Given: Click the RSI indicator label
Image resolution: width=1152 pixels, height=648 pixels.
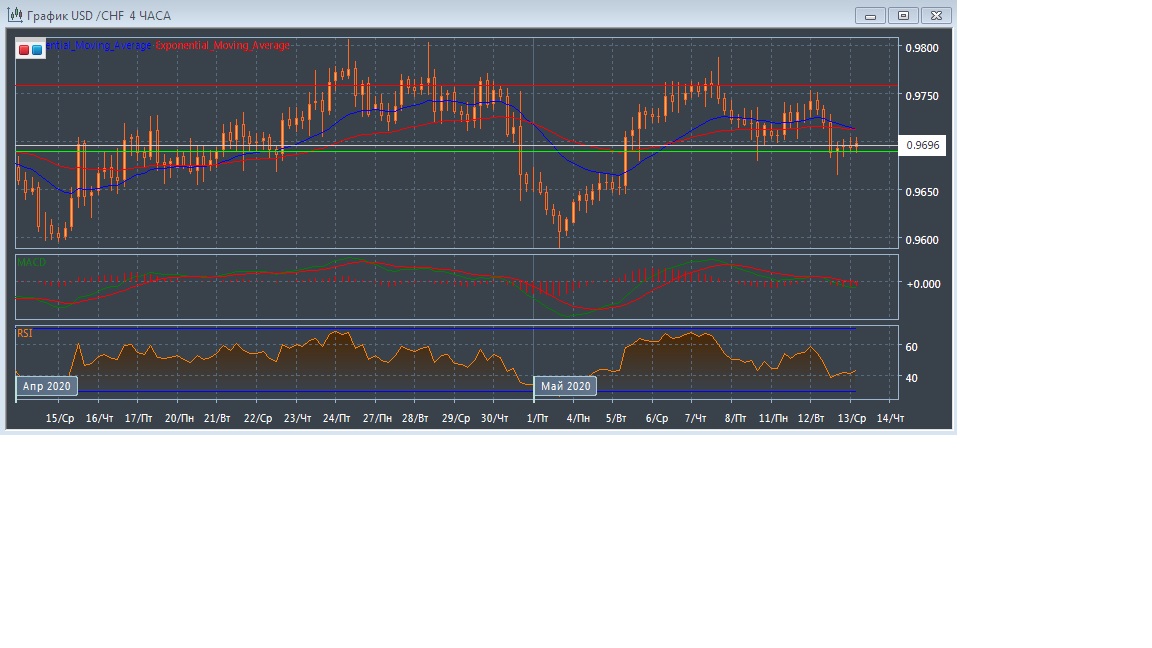Looking at the screenshot, I should pos(25,333).
